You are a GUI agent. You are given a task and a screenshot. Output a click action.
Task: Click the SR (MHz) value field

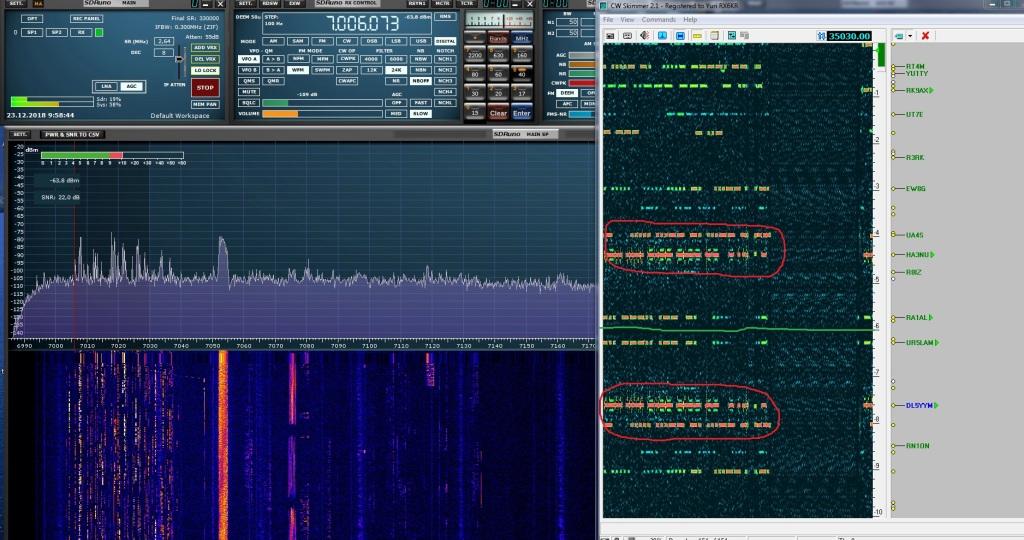[164, 41]
